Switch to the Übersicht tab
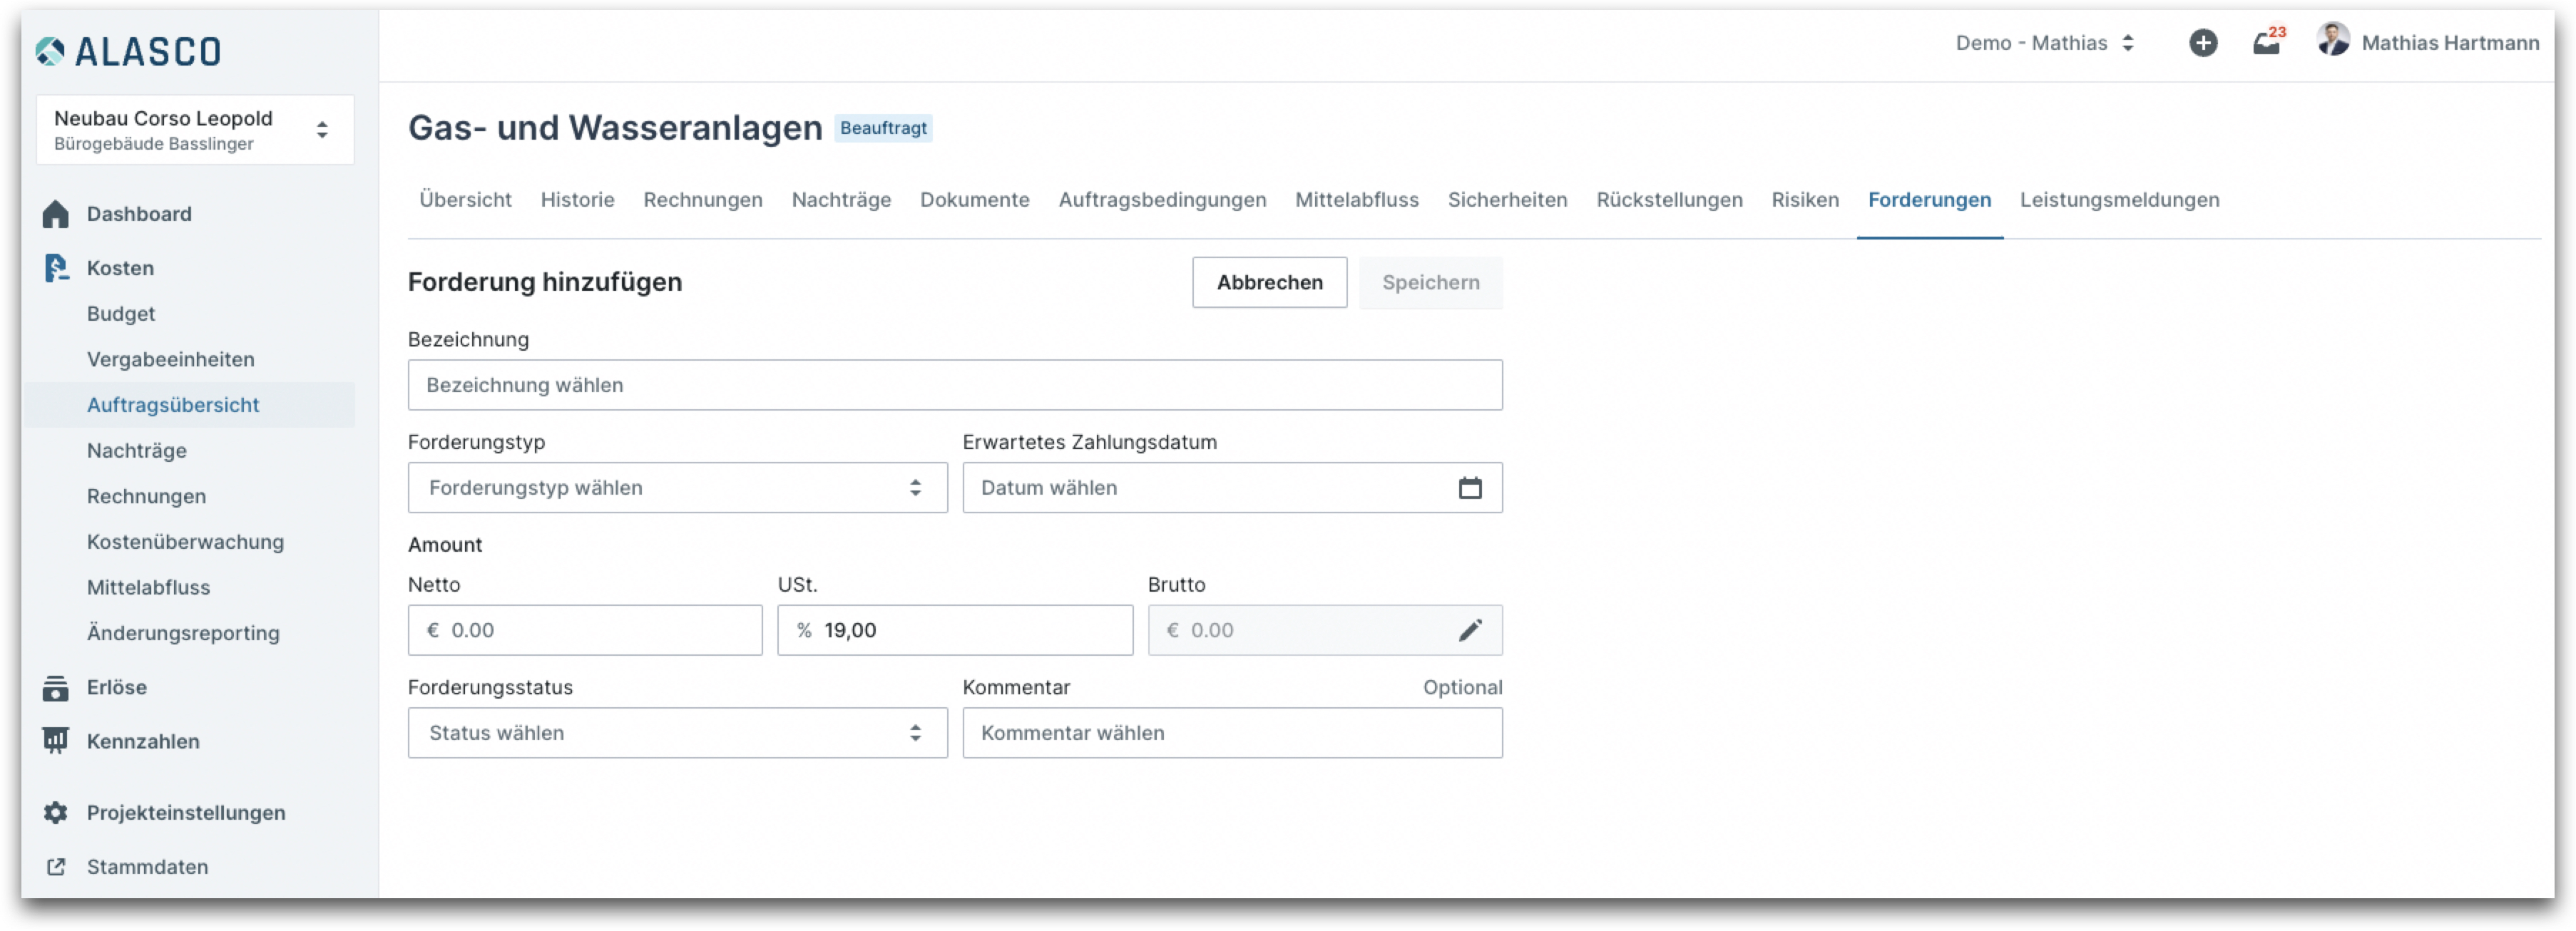2576x931 pixels. coord(465,200)
